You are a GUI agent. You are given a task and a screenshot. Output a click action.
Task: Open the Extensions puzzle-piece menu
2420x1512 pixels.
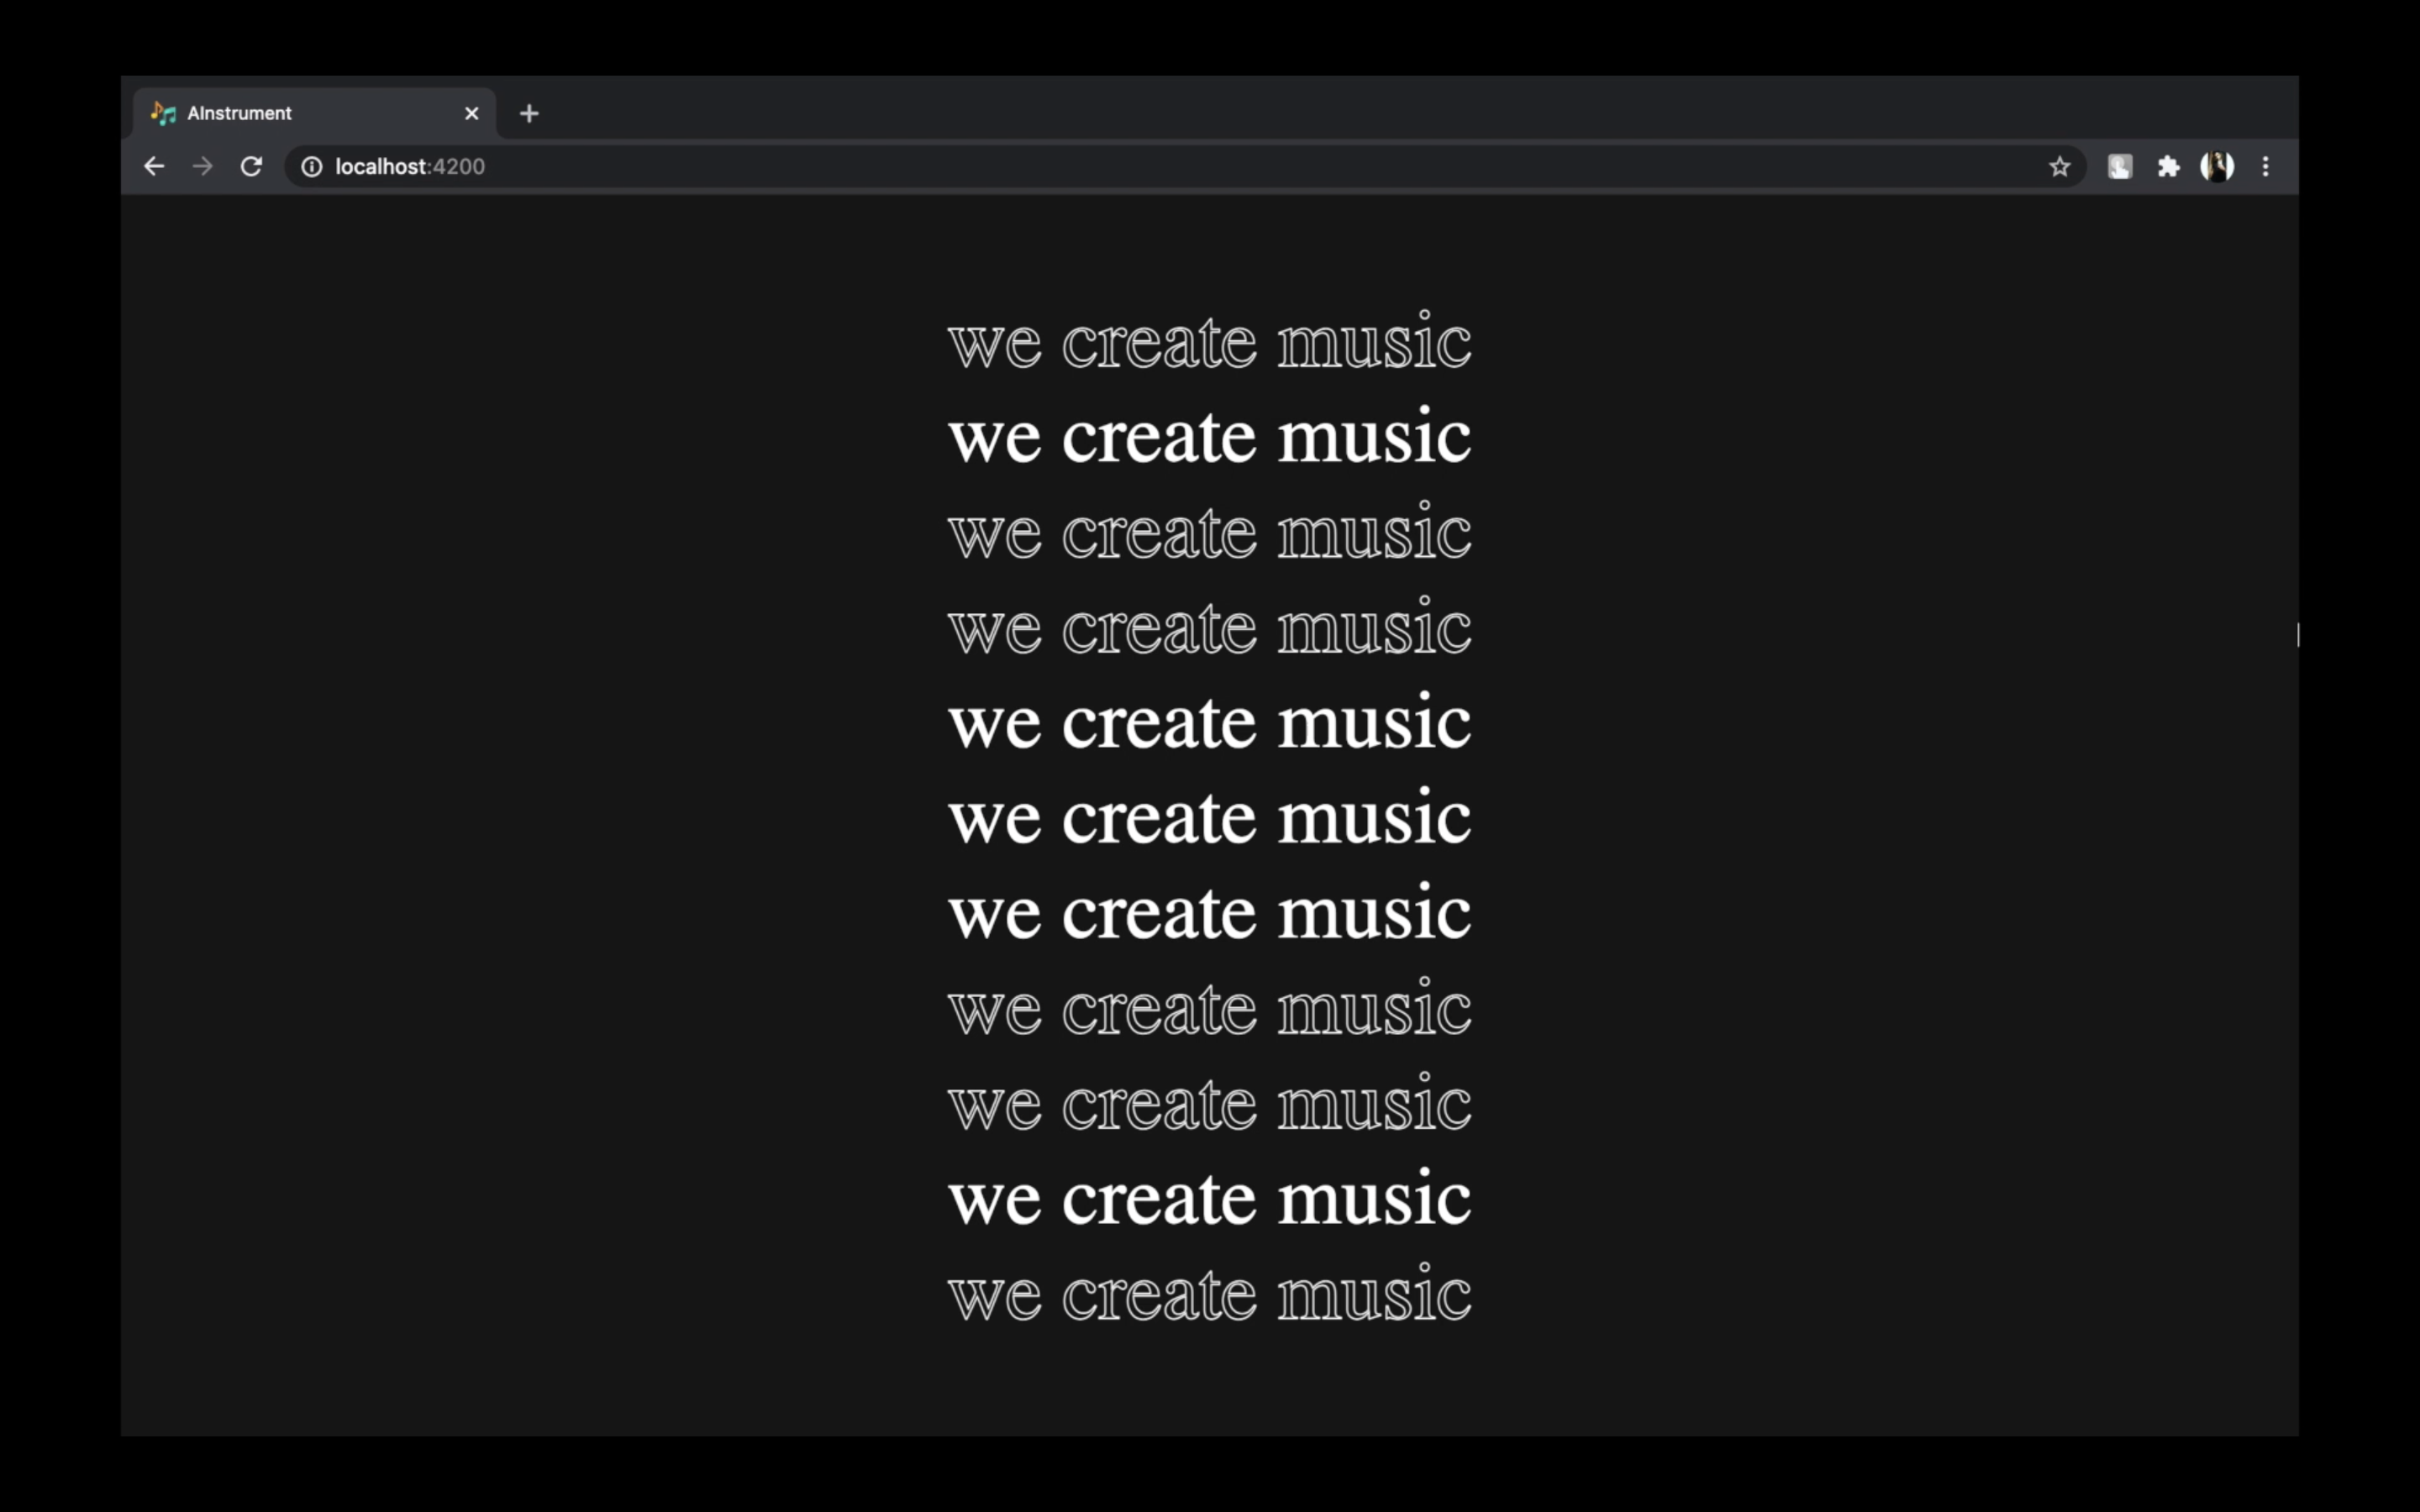(x=2167, y=166)
